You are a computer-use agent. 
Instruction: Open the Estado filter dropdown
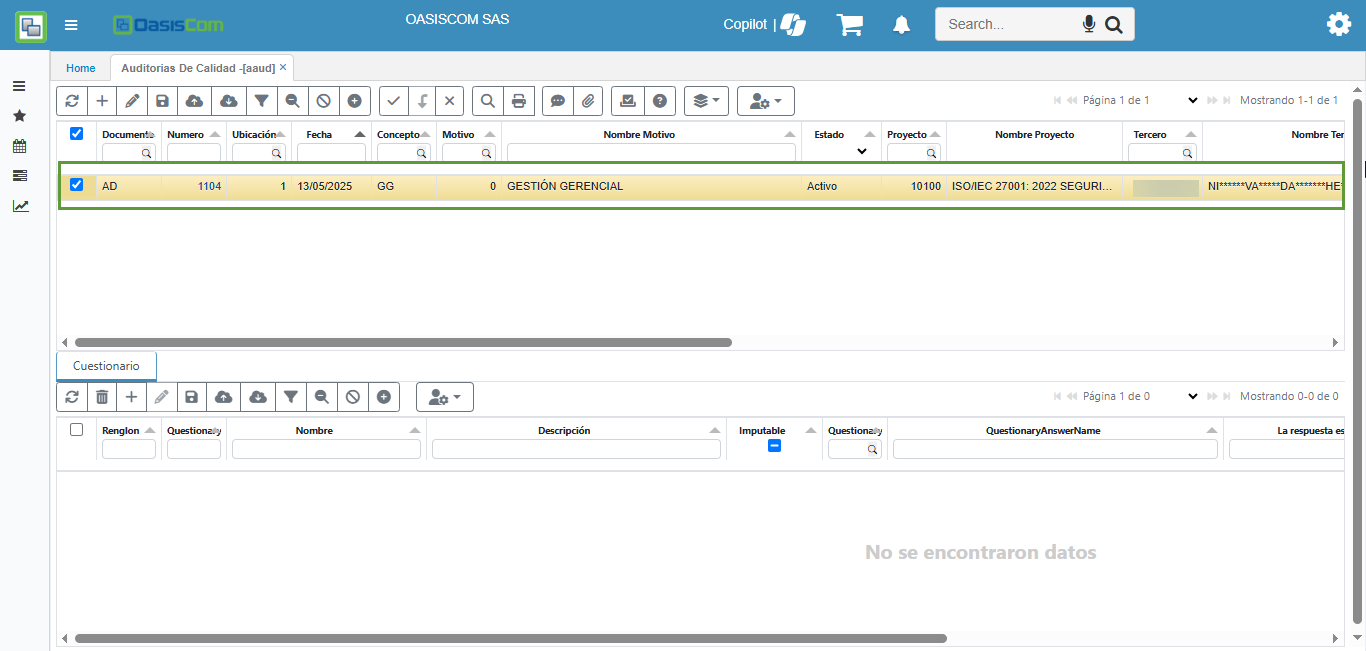point(862,152)
